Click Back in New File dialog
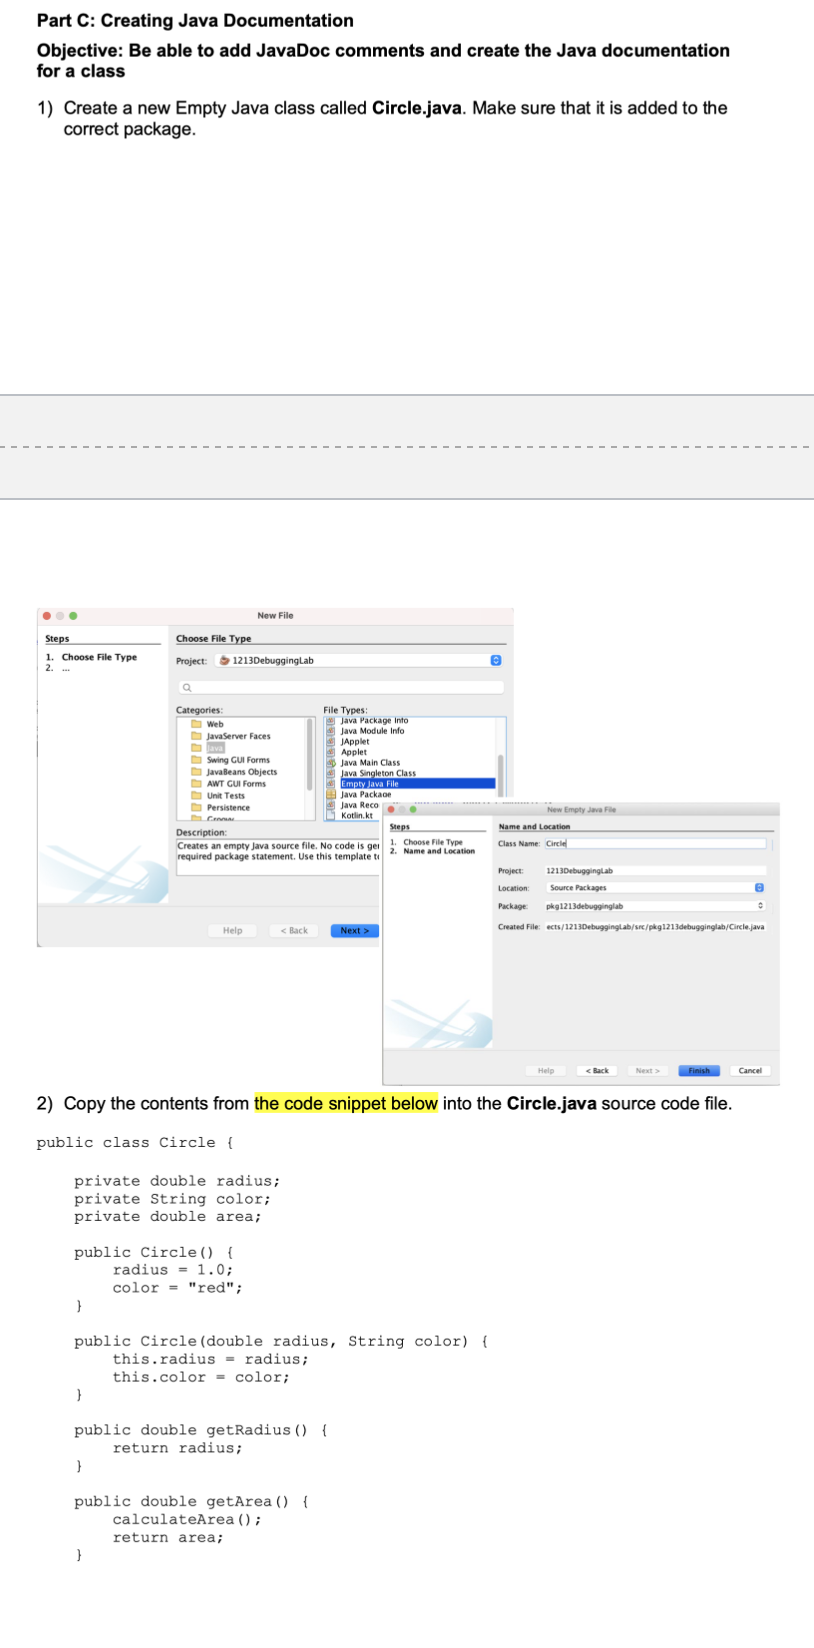Screen dimensions: 814x1648 294,931
